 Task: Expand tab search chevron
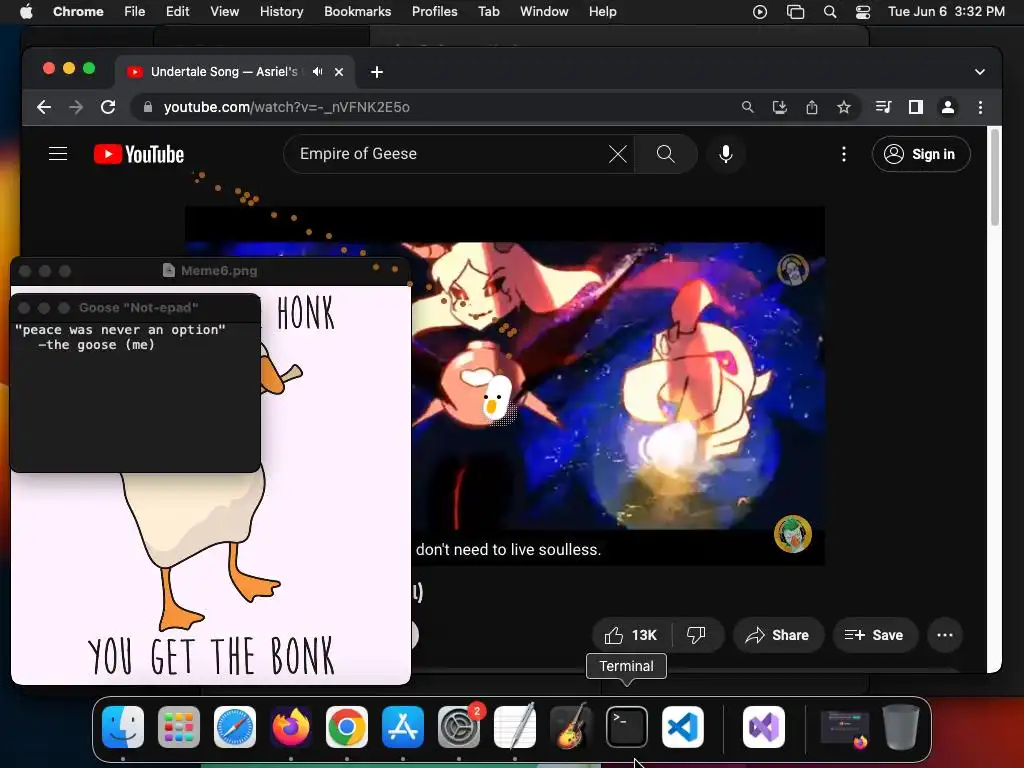pyautogui.click(x=980, y=72)
